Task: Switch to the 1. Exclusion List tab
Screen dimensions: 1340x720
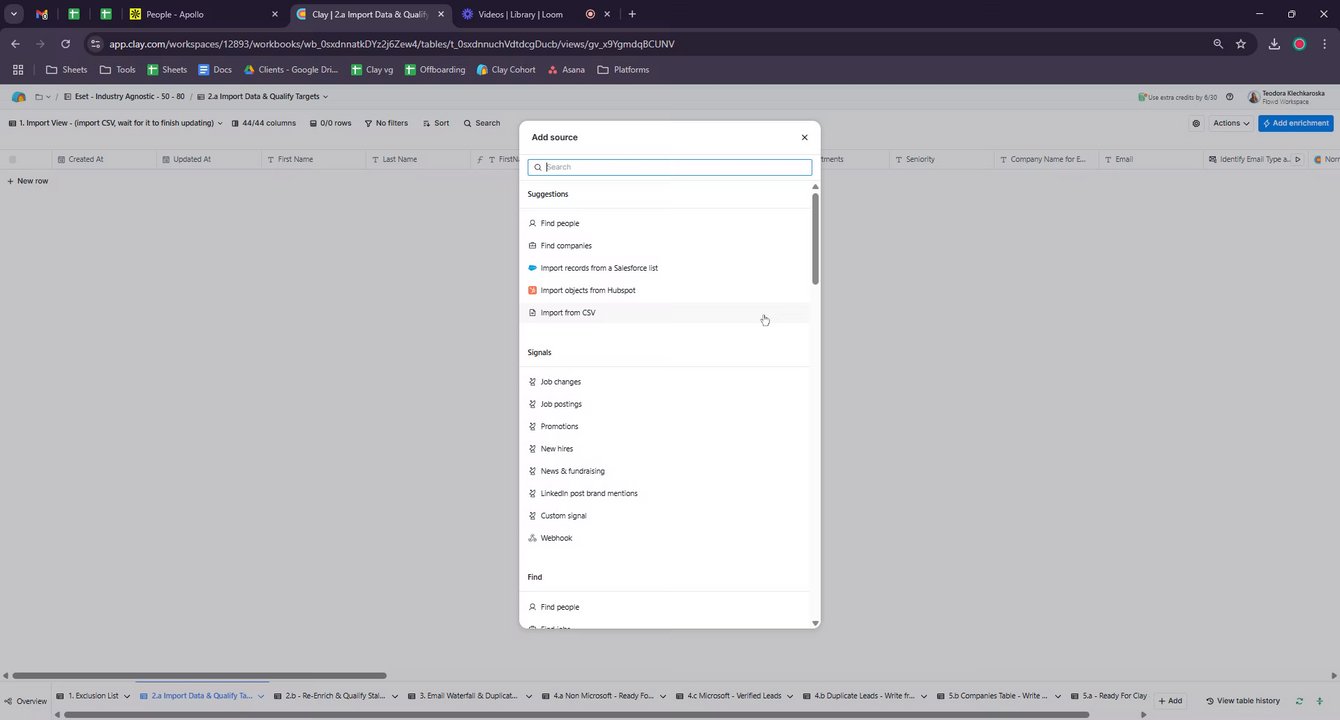Action: pos(92,696)
